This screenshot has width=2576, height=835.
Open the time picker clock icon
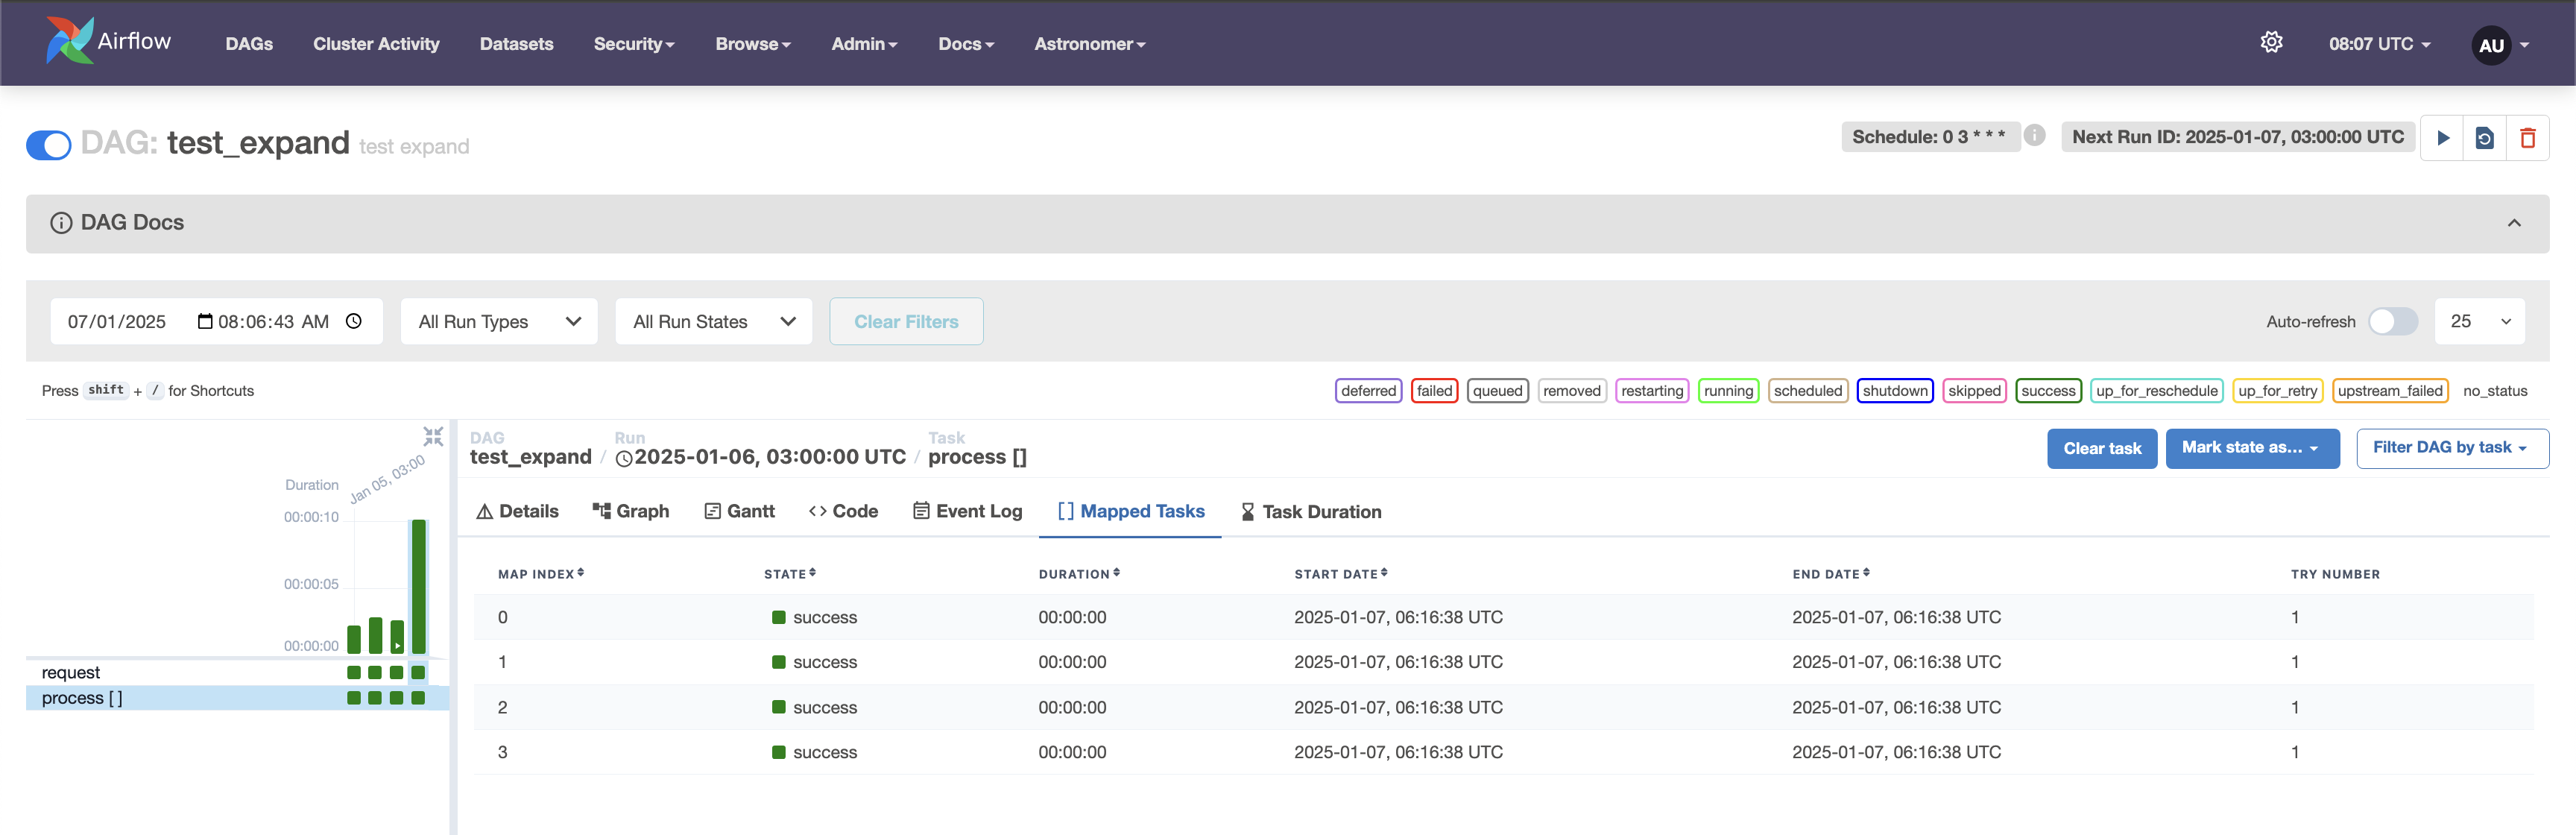(x=354, y=321)
